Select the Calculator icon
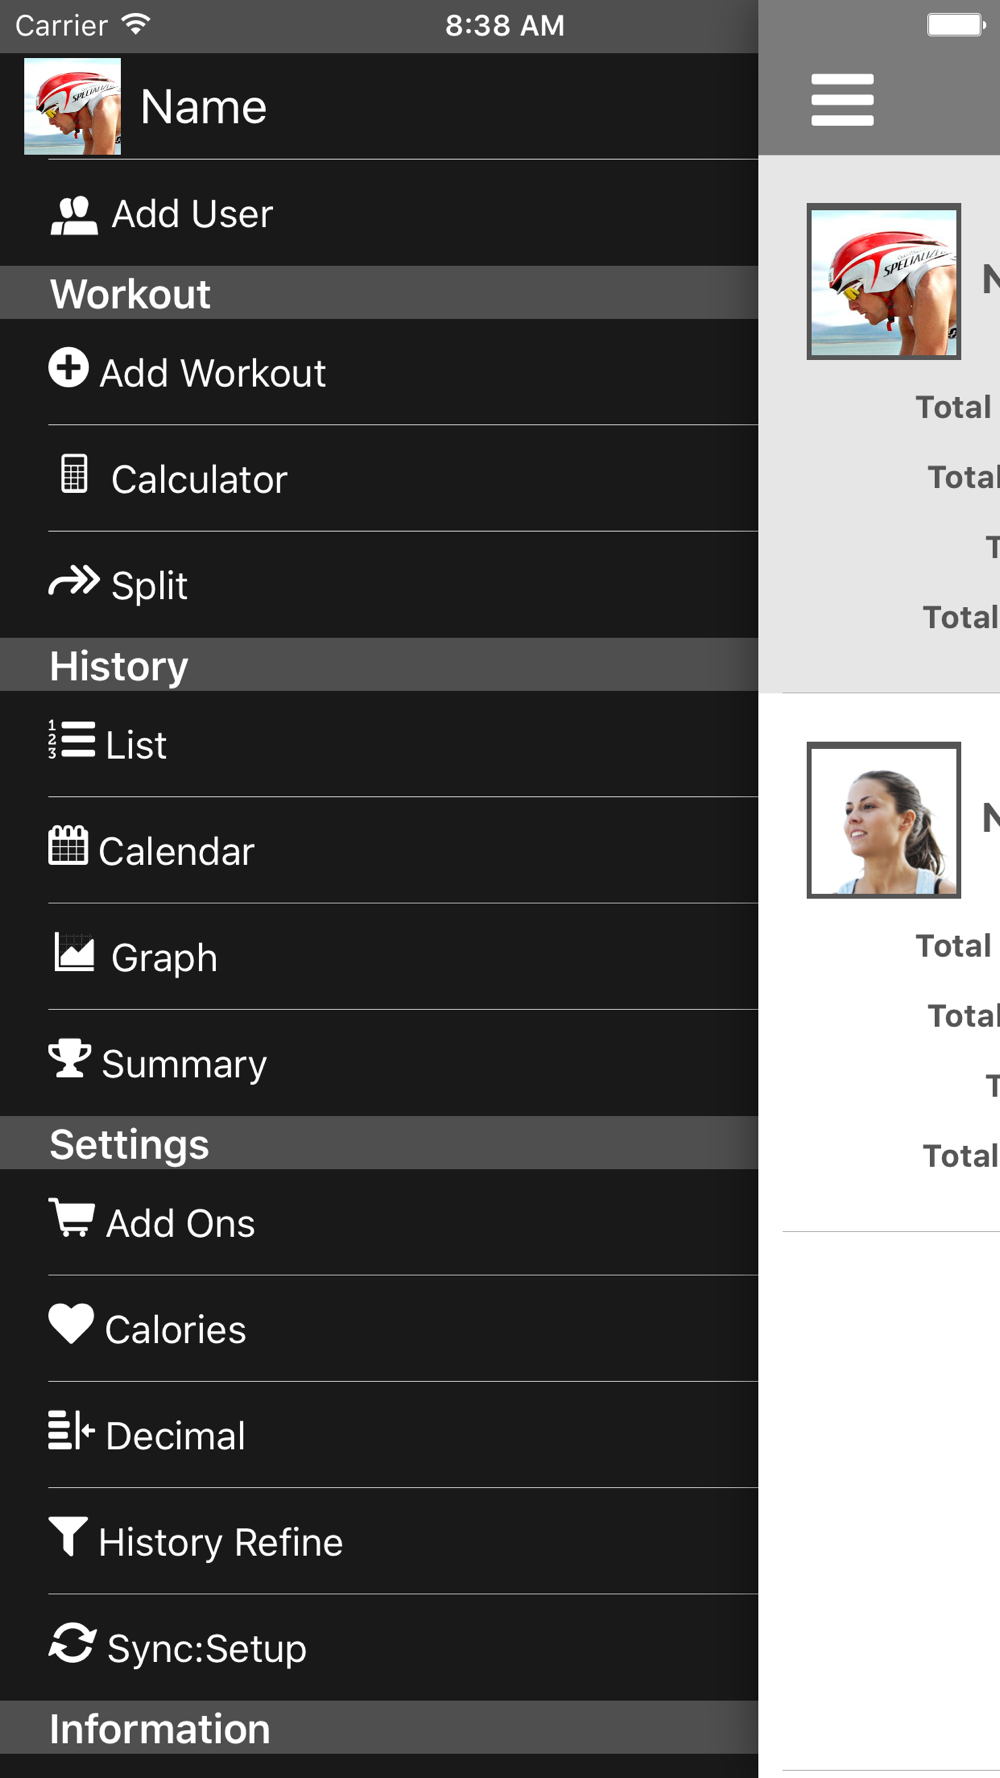The width and height of the screenshot is (1000, 1778). pos(74,474)
